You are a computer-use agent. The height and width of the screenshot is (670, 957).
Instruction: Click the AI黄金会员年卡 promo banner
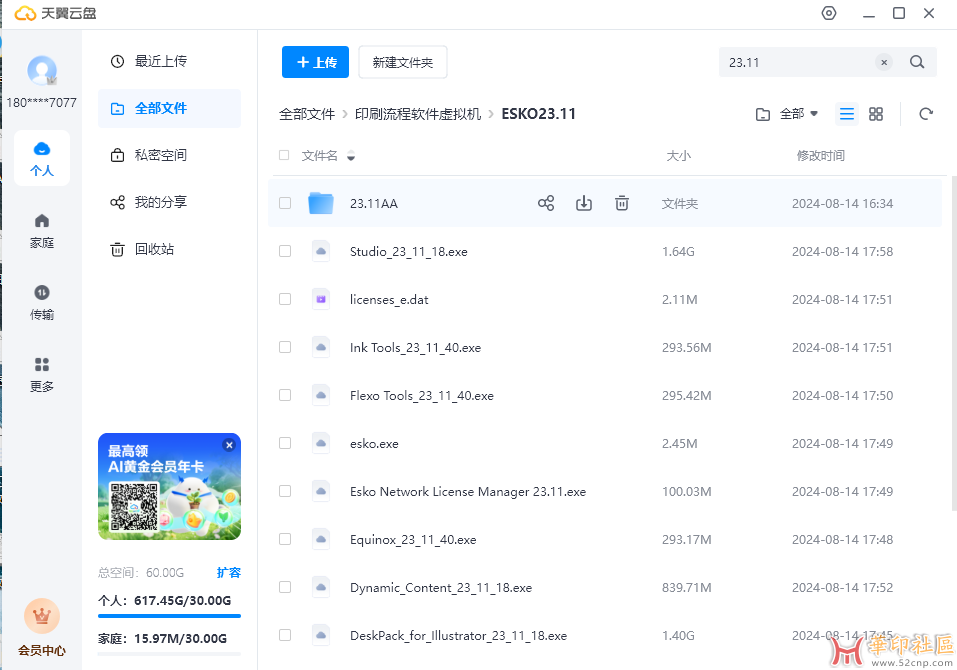point(170,486)
